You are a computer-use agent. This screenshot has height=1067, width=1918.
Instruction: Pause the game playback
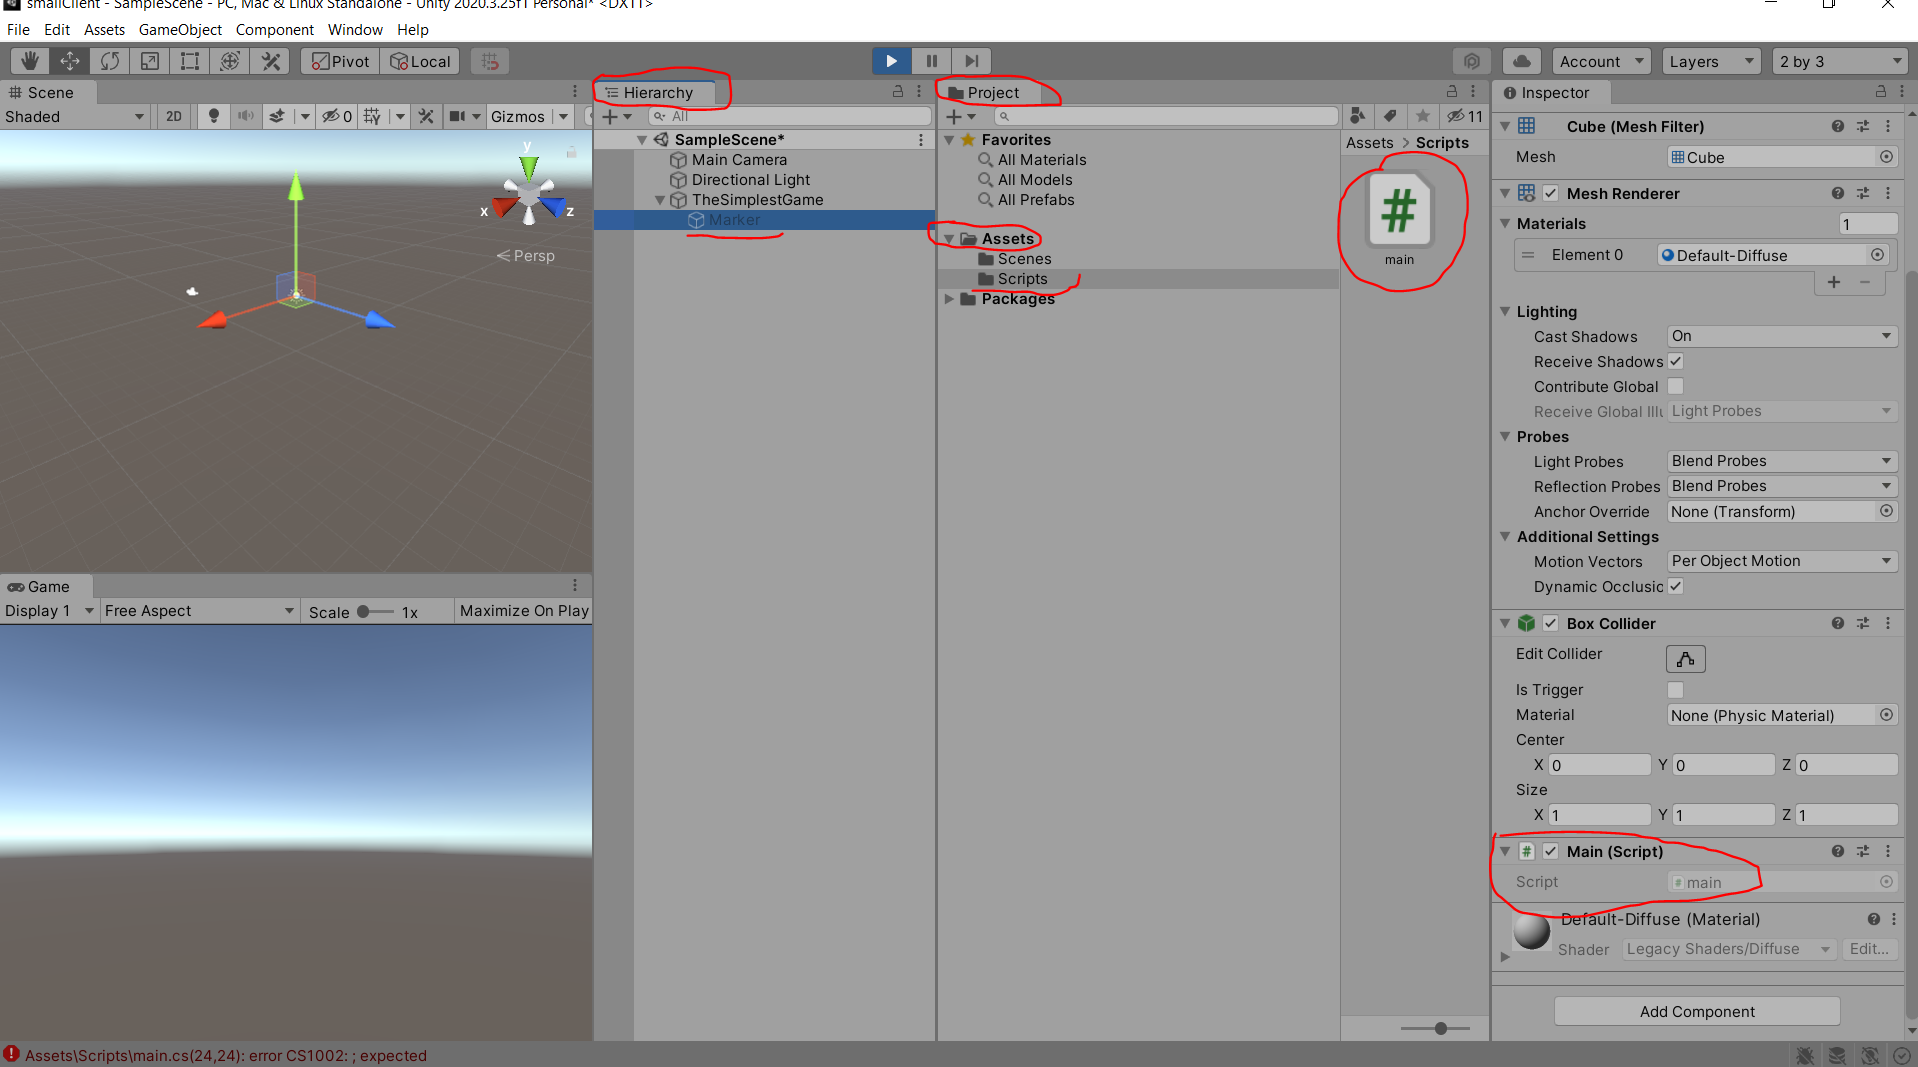pyautogui.click(x=931, y=61)
